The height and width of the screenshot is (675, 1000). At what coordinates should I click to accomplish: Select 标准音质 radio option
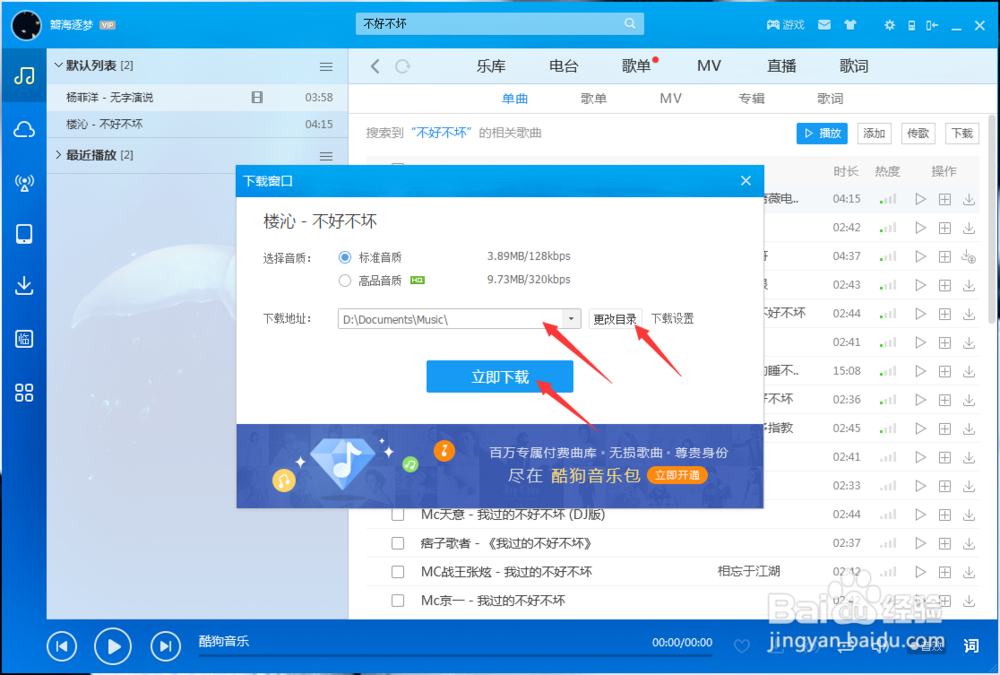point(345,257)
